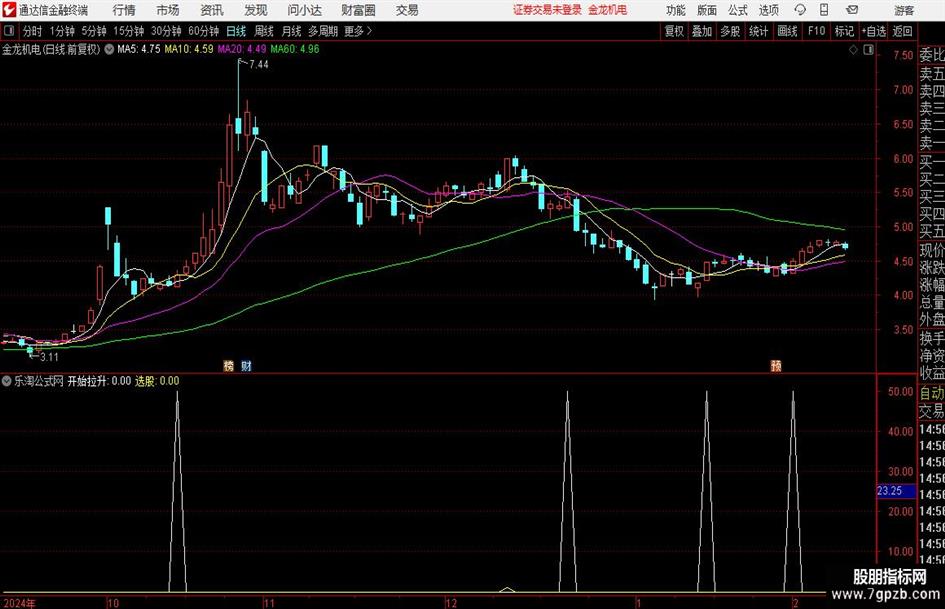Click the 金龙机电 stock name in title bar
Image resolution: width=945 pixels, height=609 pixels.
[x=608, y=10]
